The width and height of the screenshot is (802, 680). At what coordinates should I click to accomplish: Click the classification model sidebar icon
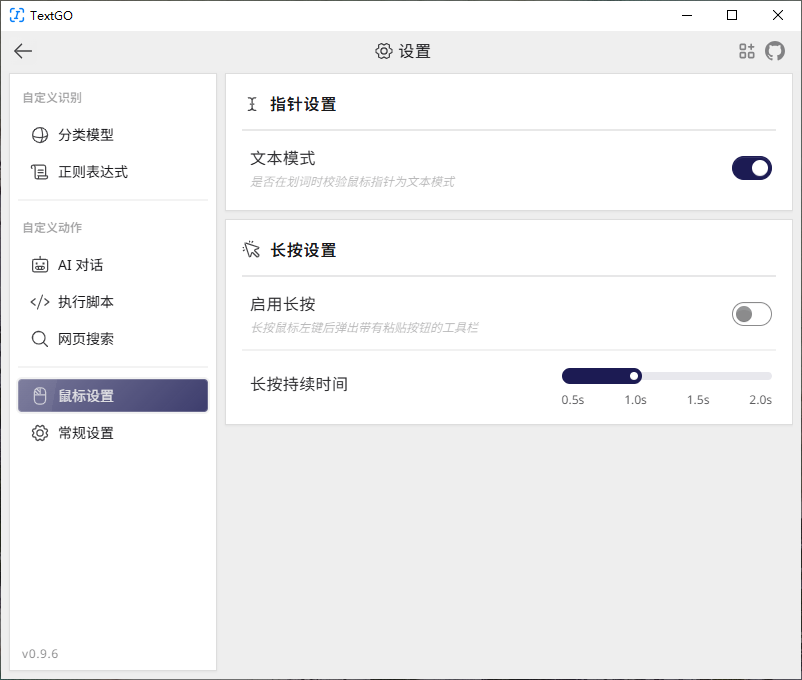pos(40,135)
